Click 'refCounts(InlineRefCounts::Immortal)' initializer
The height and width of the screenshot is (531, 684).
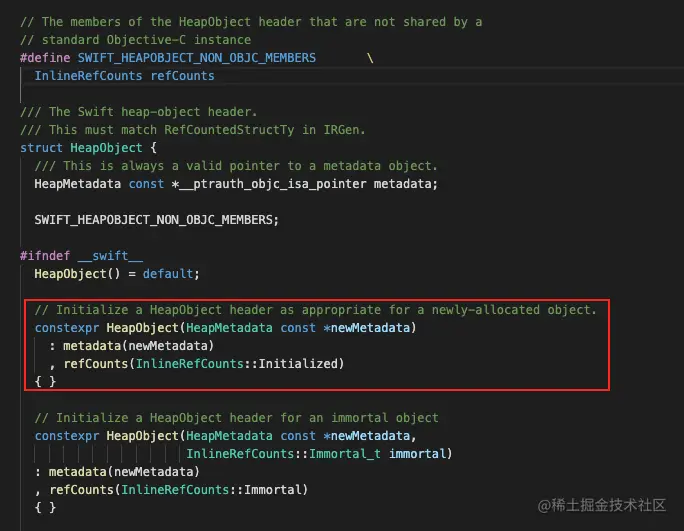tap(178, 490)
